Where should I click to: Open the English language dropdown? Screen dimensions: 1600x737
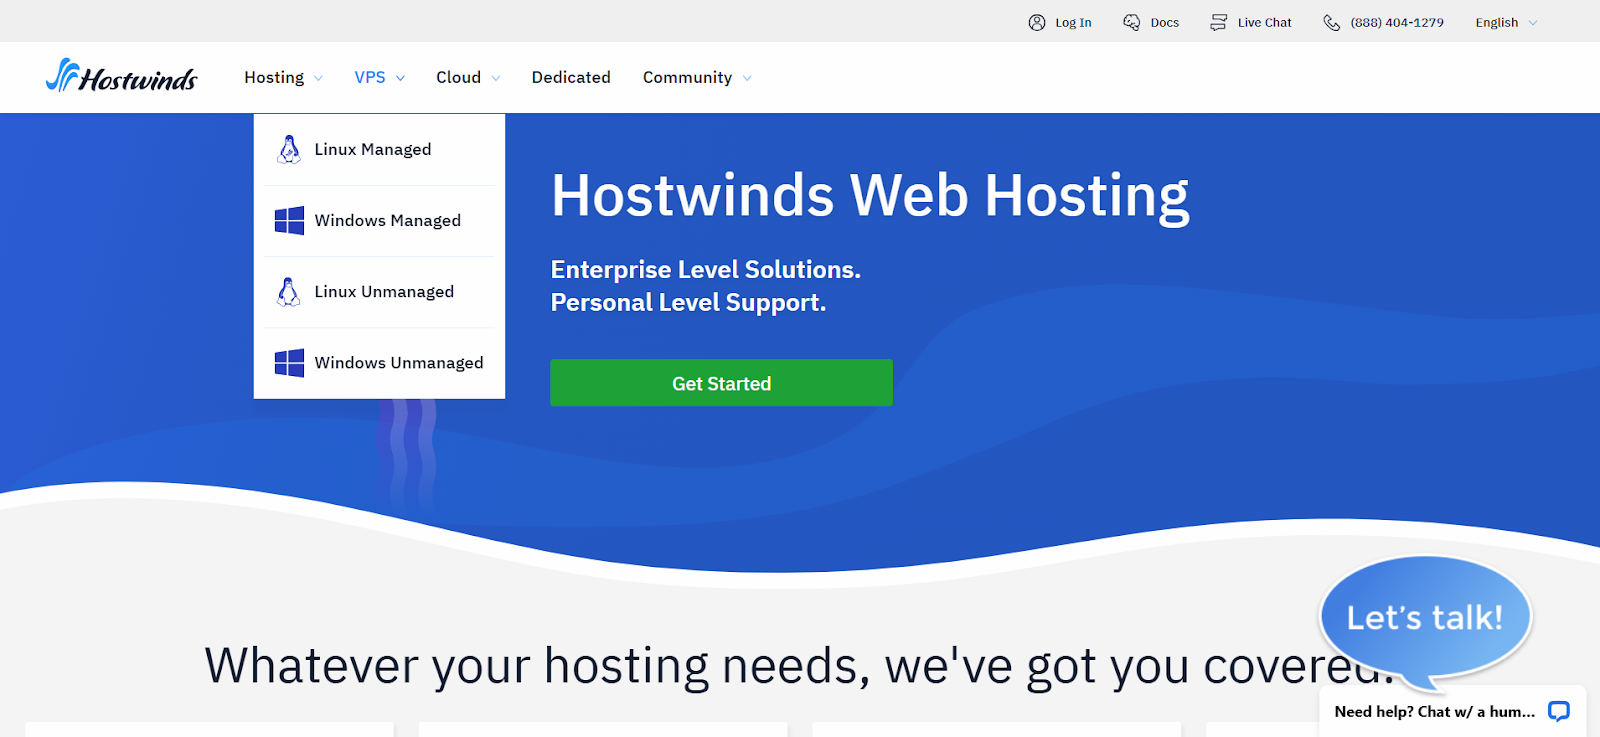[x=1506, y=22]
